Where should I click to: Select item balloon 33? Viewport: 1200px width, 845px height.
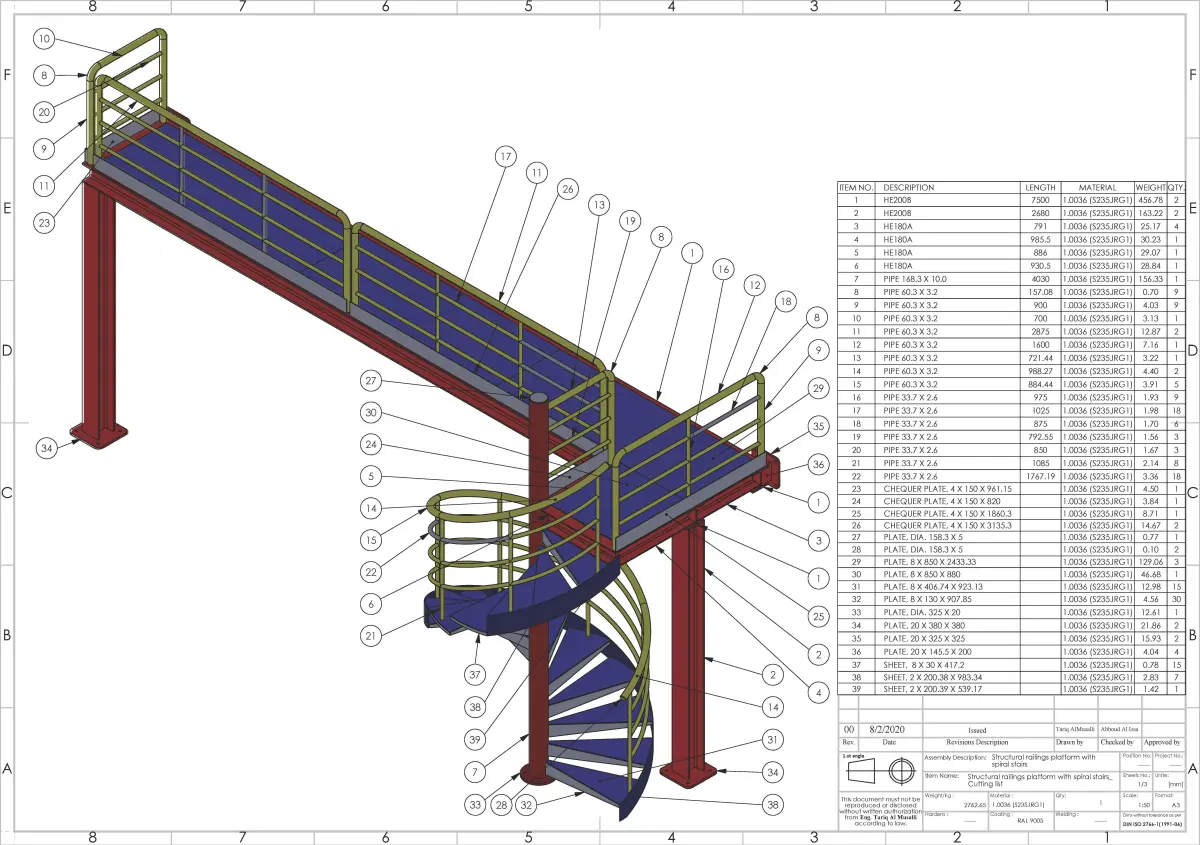[x=475, y=805]
